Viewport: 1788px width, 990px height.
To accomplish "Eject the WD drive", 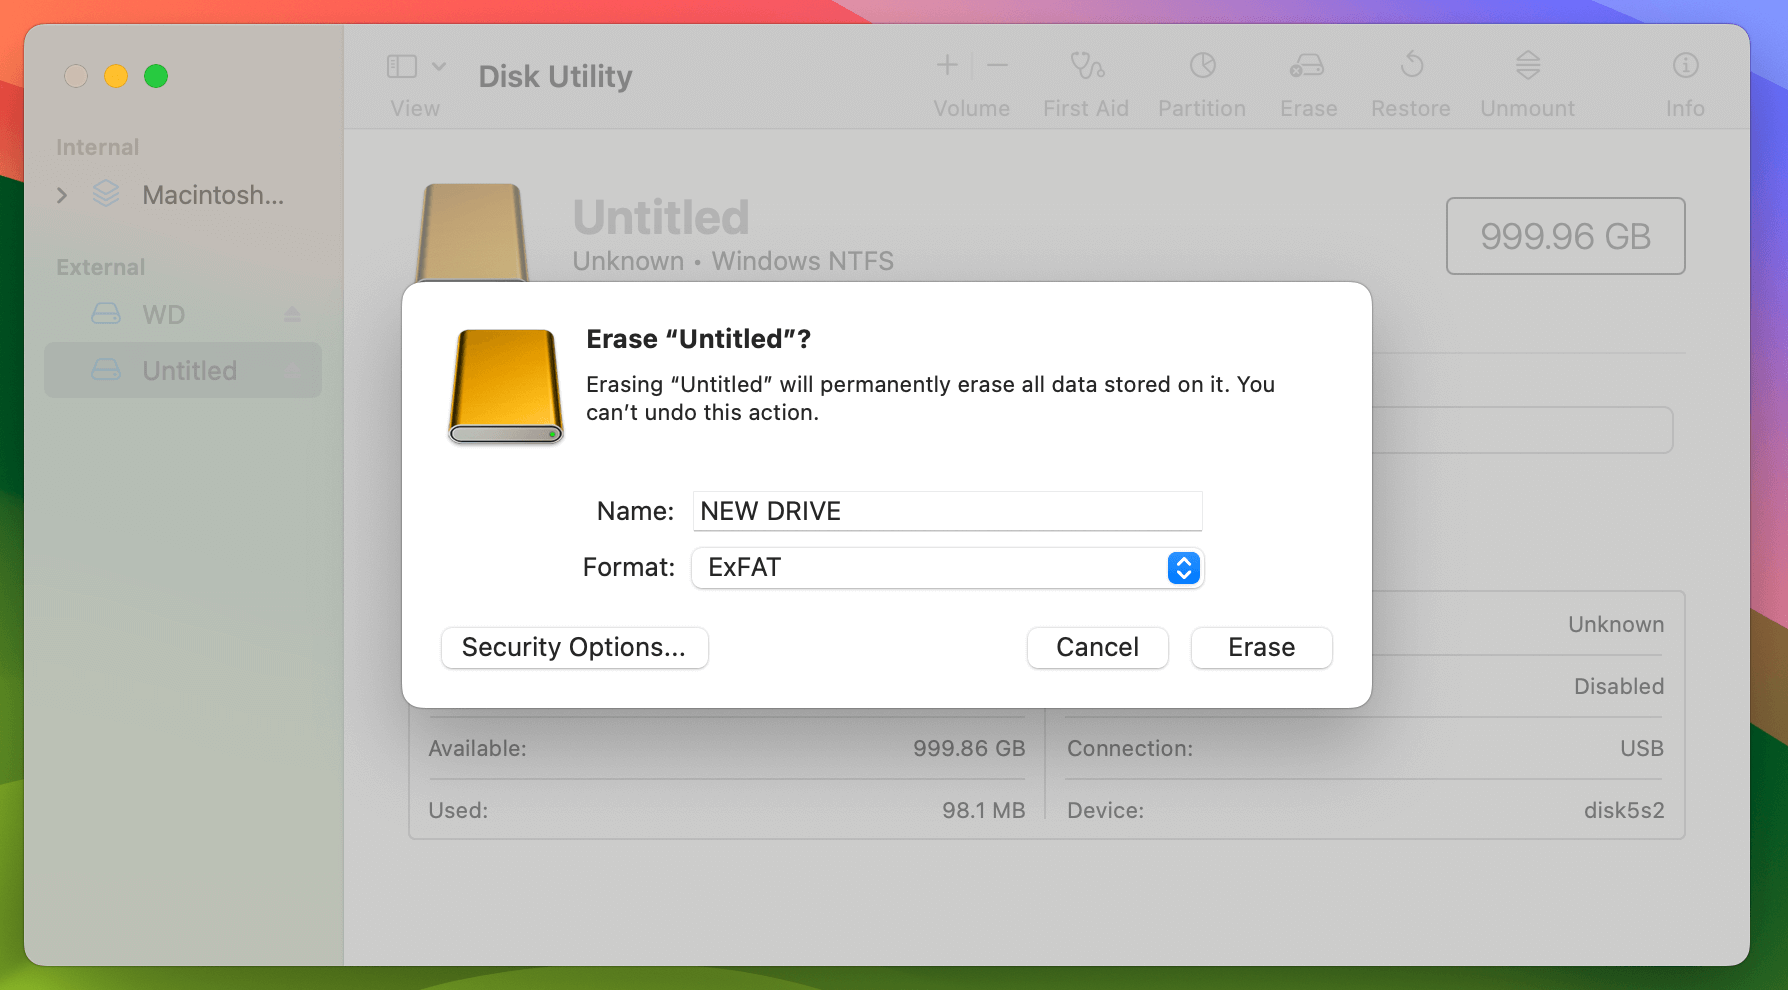I will click(291, 314).
